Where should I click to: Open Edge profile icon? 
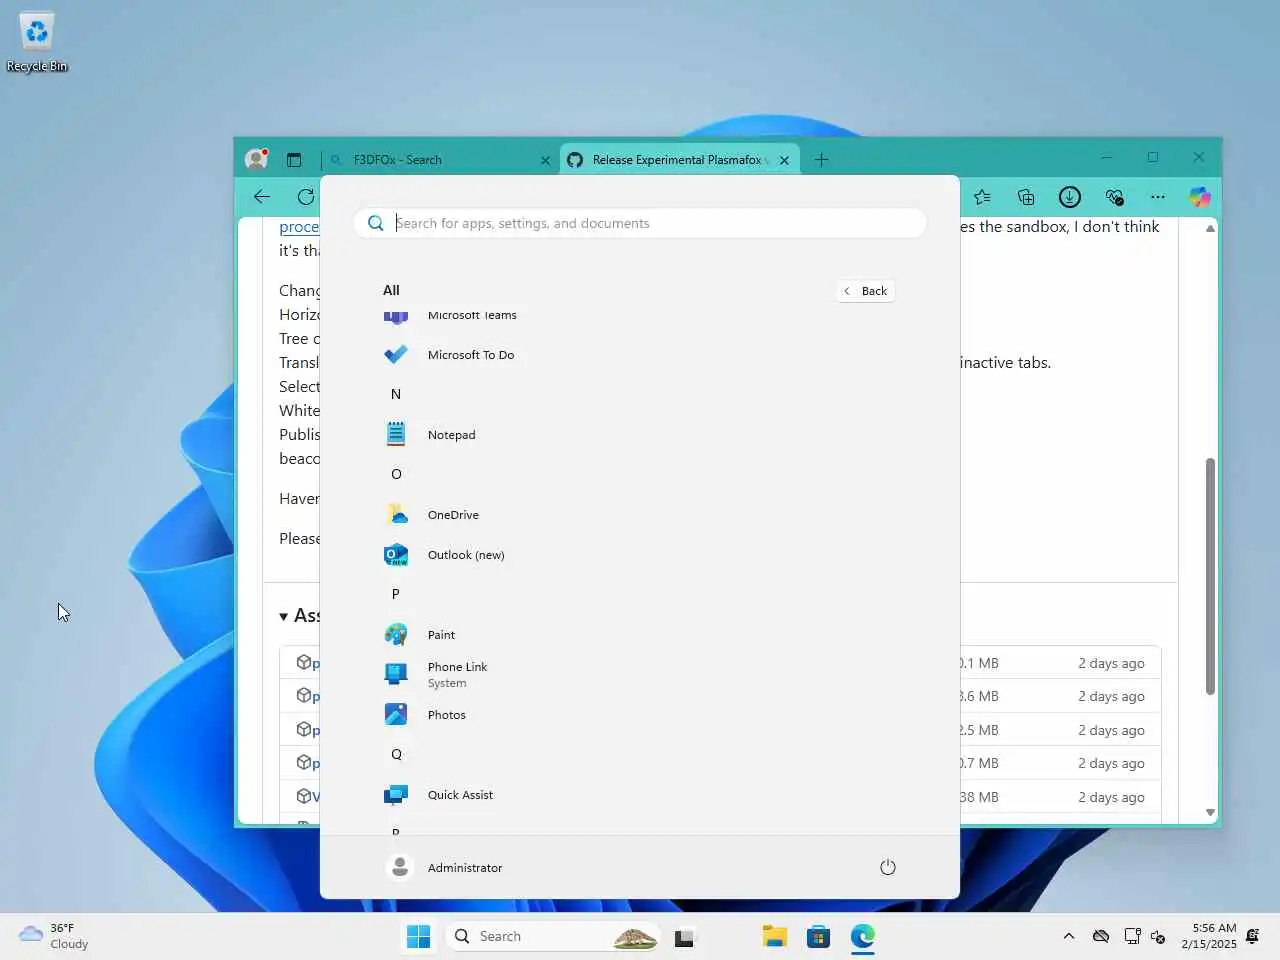click(257, 159)
